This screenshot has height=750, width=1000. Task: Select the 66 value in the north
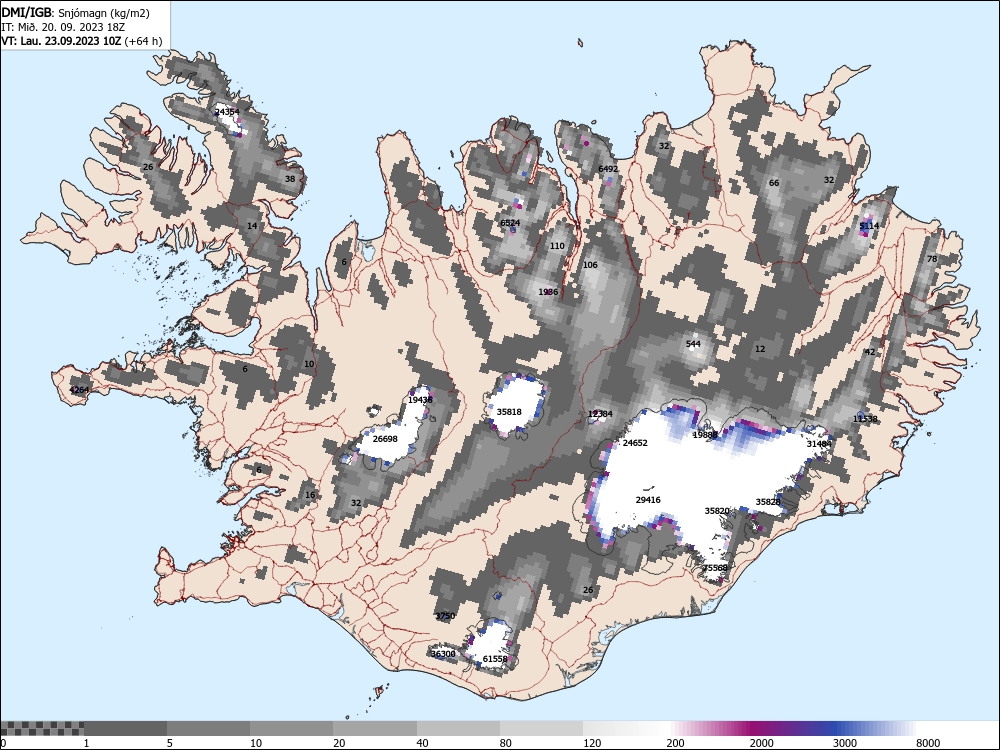[x=774, y=183]
